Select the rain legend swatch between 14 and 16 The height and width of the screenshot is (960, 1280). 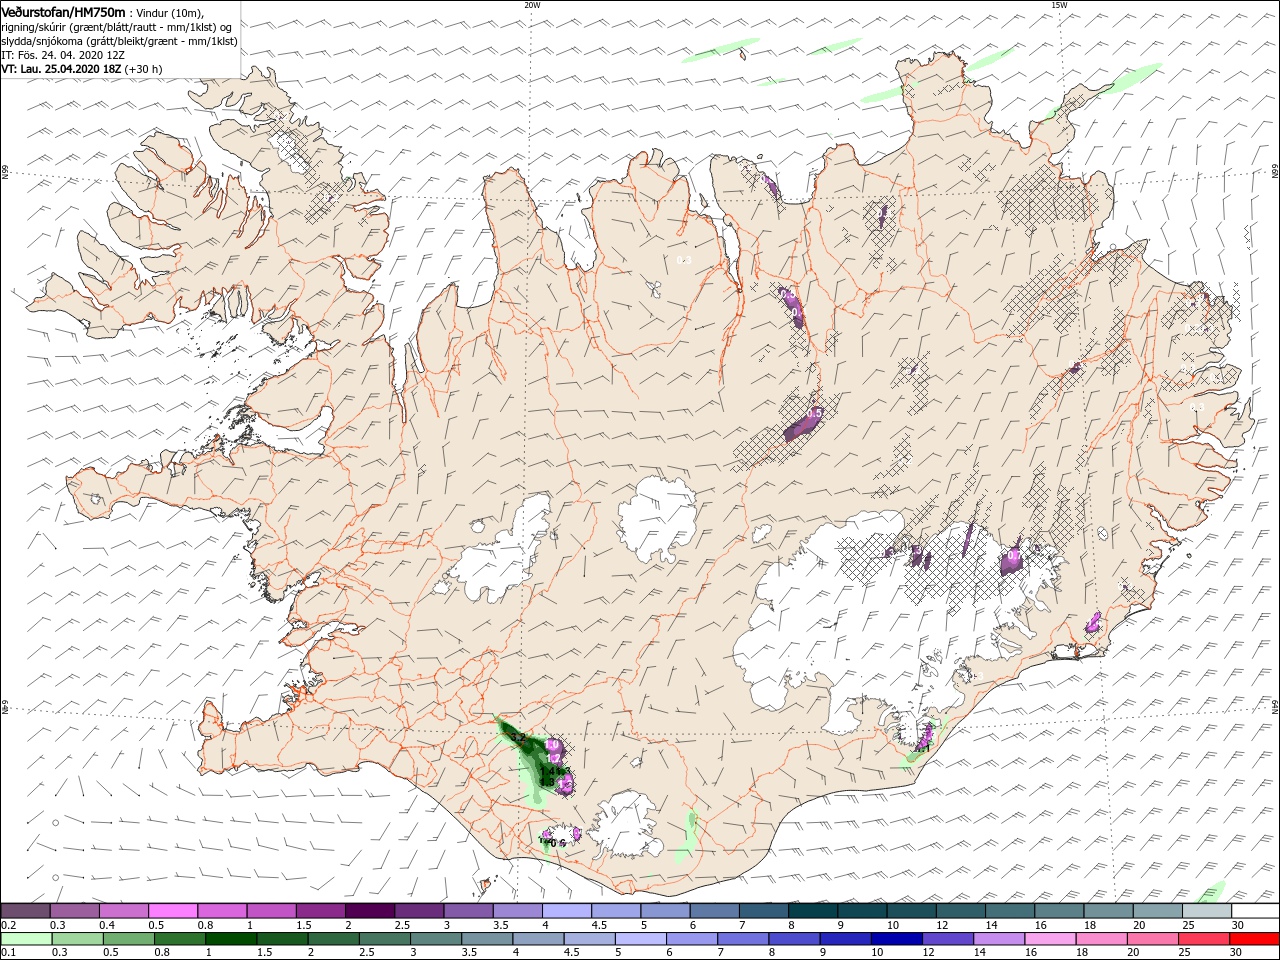998,939
